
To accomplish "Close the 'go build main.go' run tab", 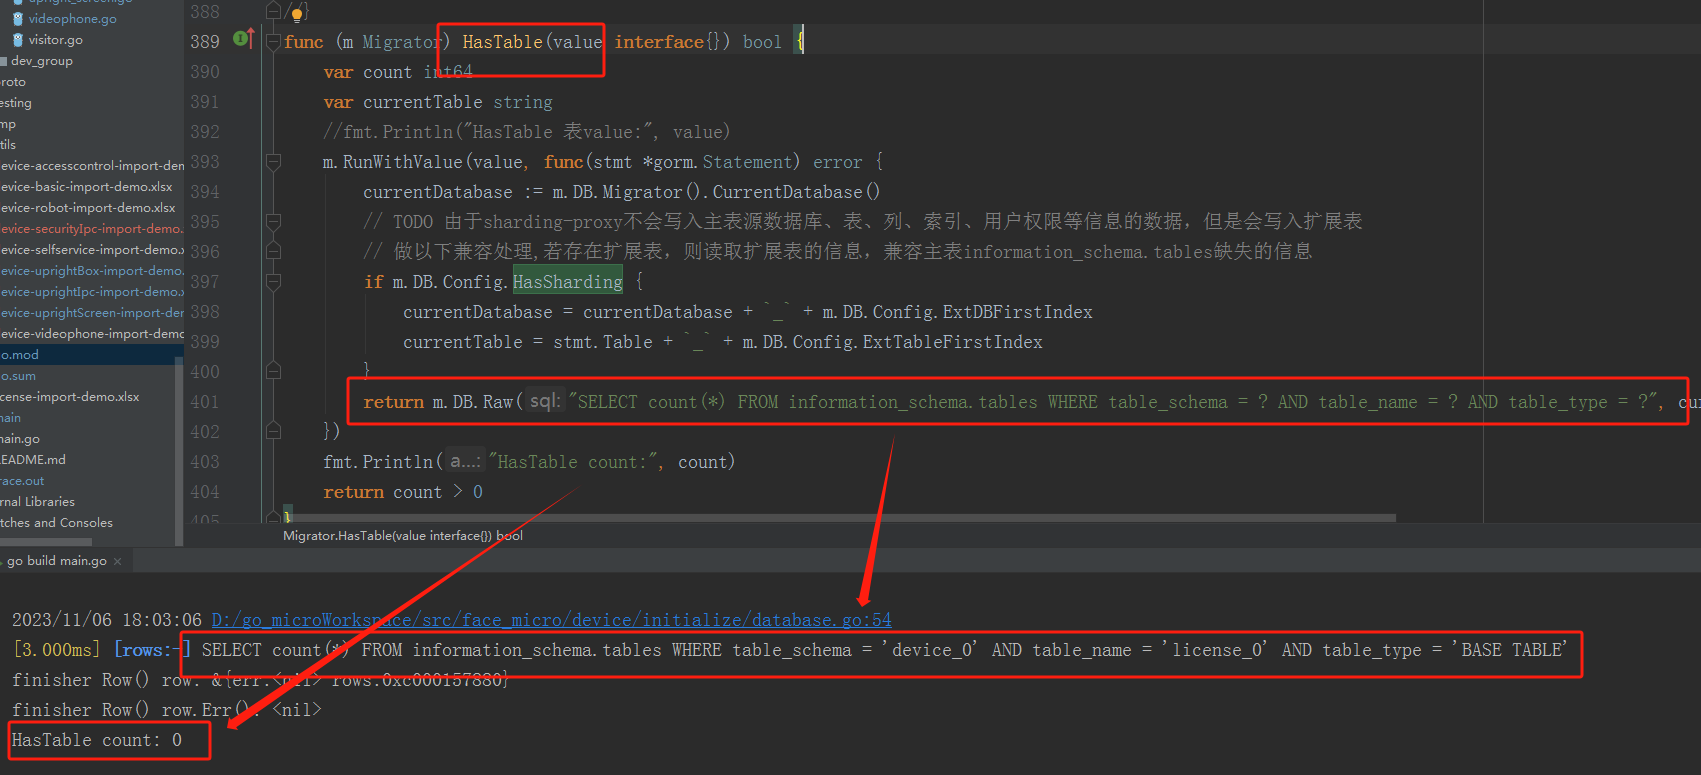I will pyautogui.click(x=117, y=561).
